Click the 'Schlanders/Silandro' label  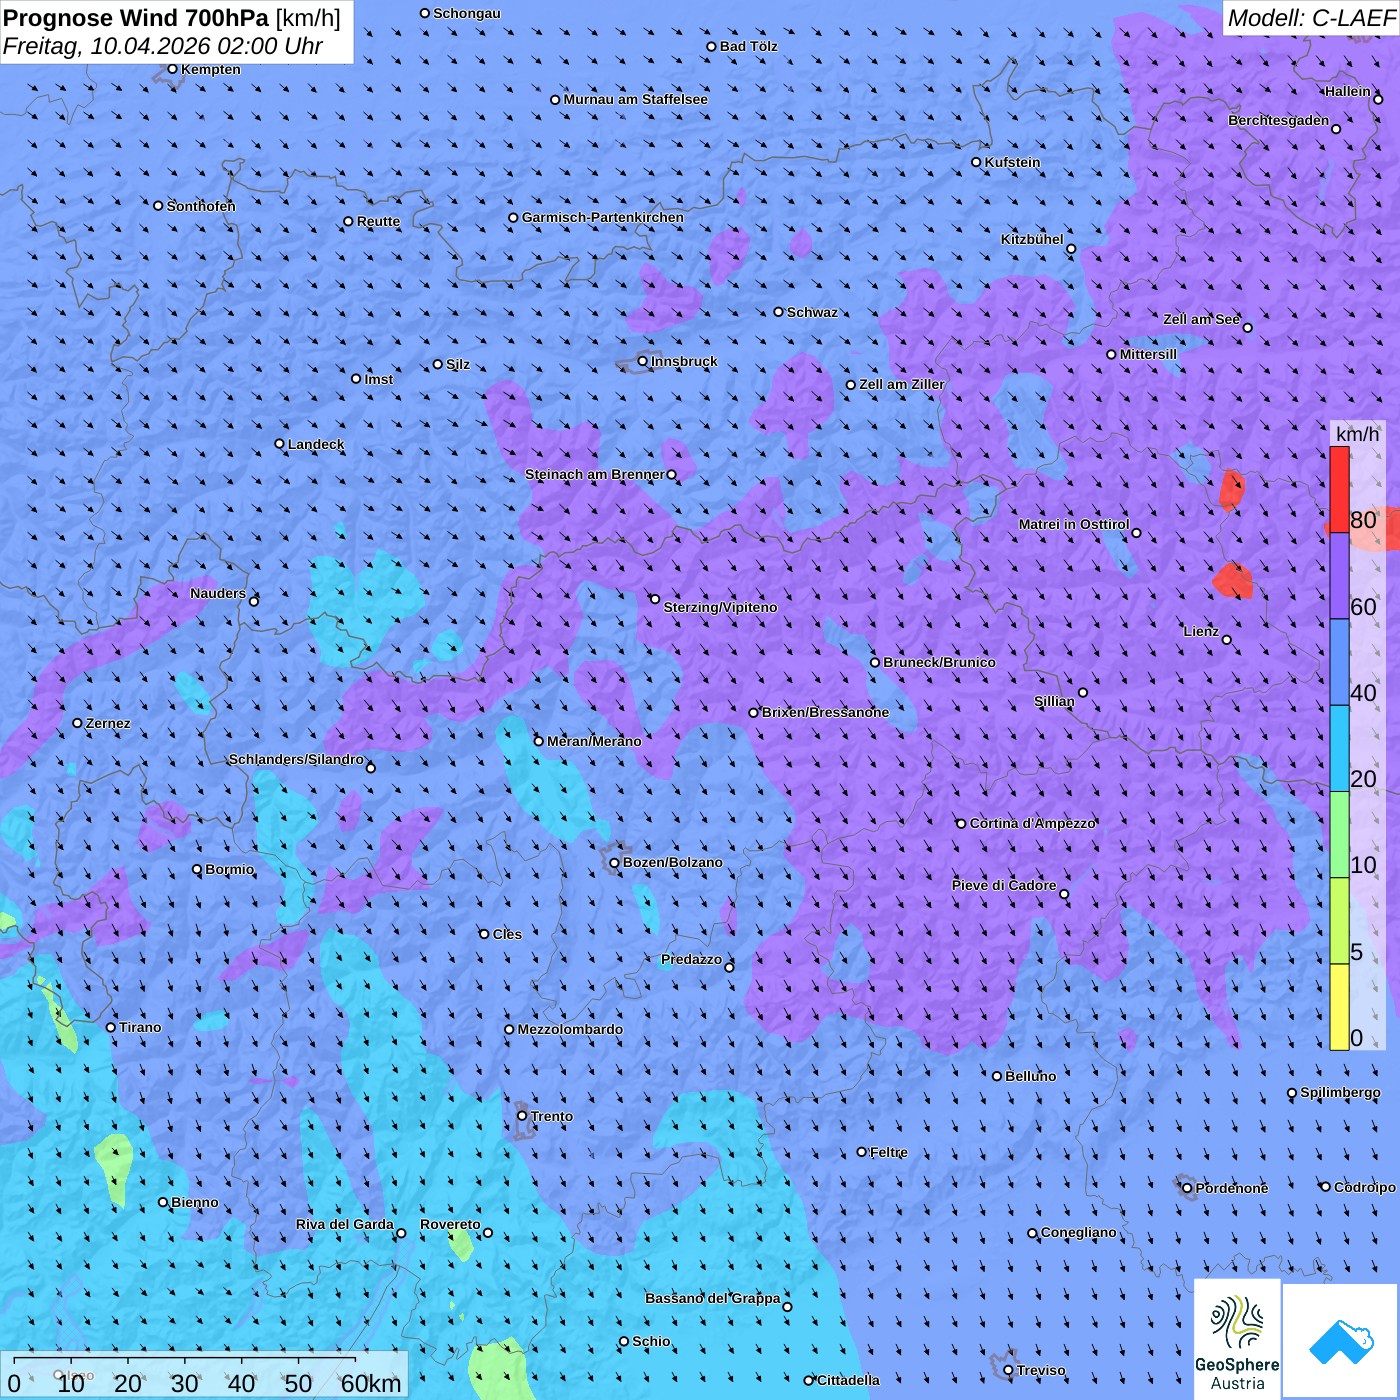[296, 759]
